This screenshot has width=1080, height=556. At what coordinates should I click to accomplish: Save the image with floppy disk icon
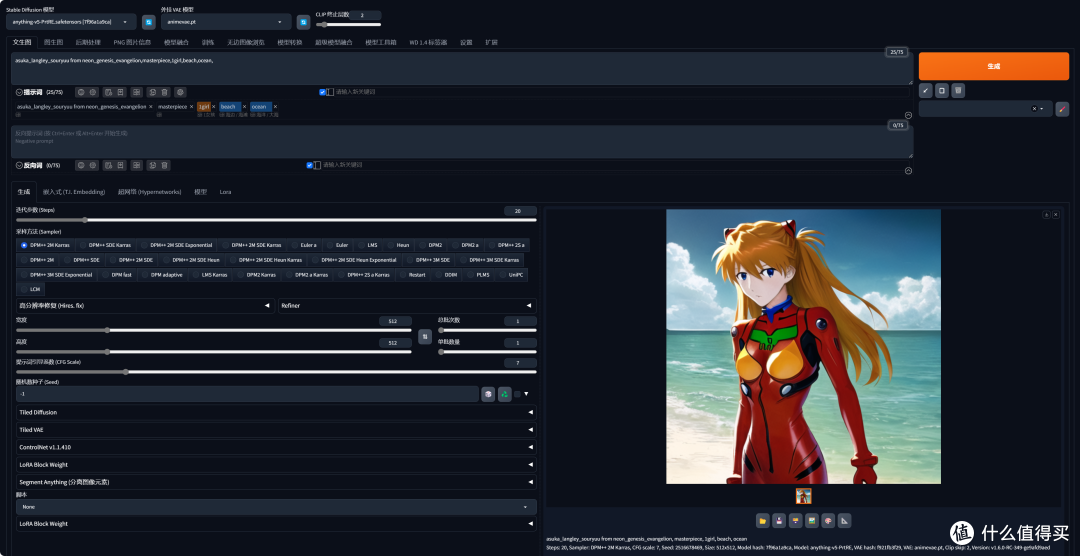click(x=778, y=520)
